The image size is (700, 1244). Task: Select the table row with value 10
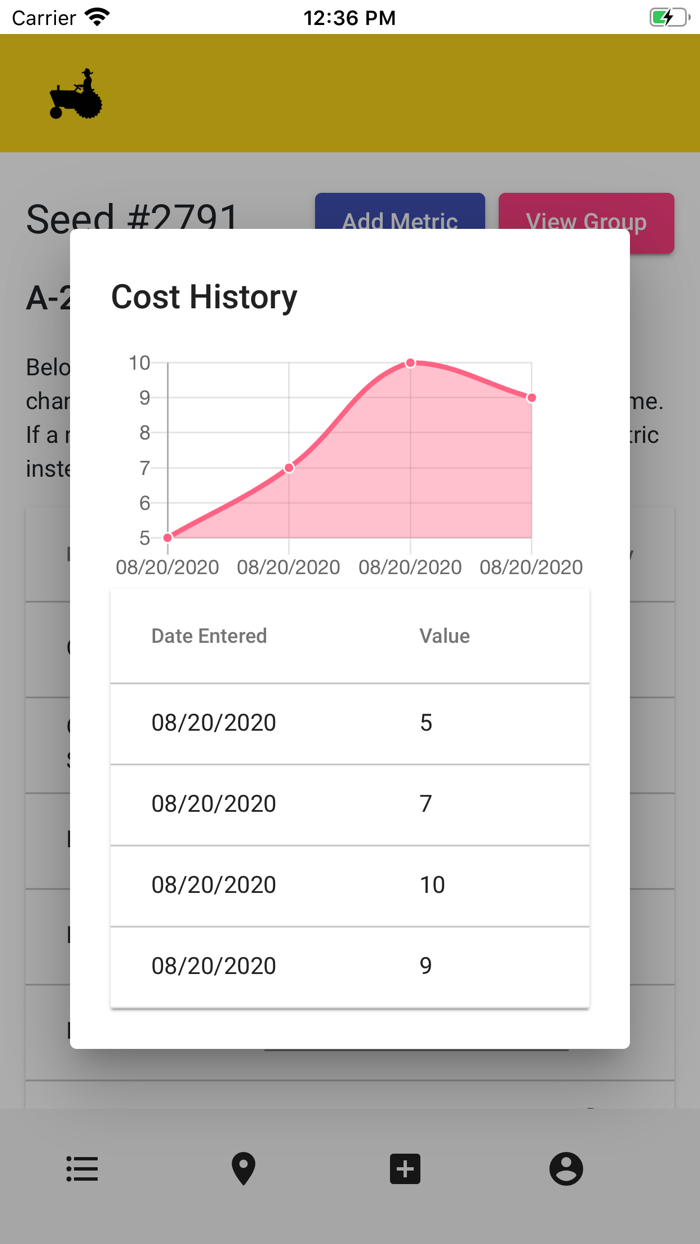pyautogui.click(x=350, y=885)
